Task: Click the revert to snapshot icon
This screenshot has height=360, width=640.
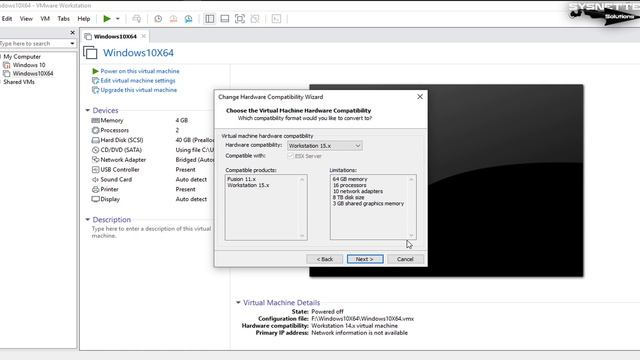Action: click(173, 19)
